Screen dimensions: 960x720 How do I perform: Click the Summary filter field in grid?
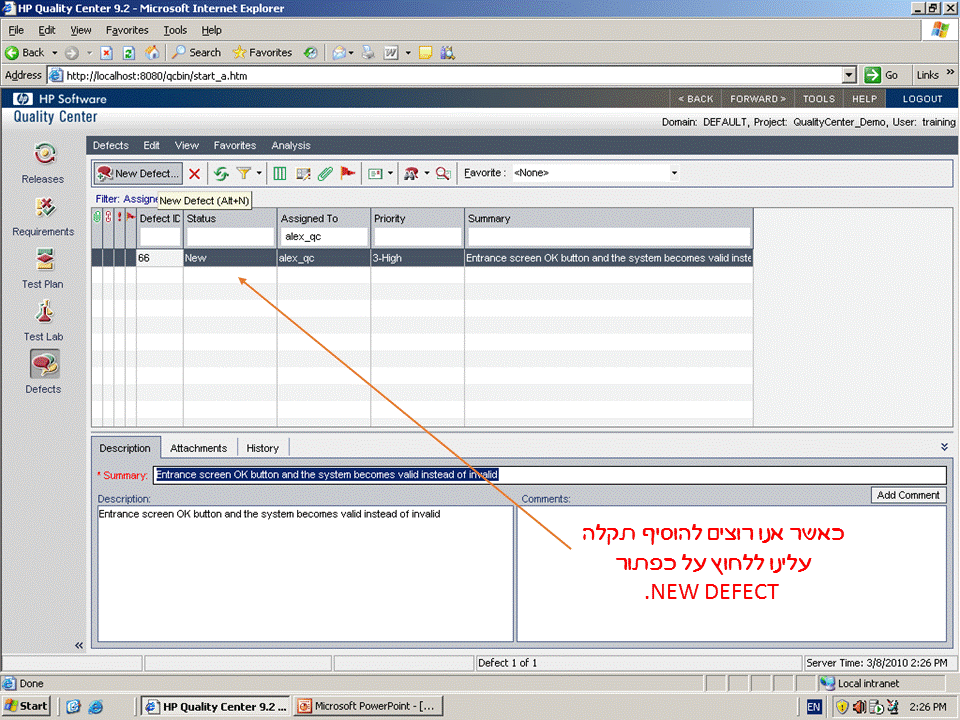pyautogui.click(x=609, y=236)
